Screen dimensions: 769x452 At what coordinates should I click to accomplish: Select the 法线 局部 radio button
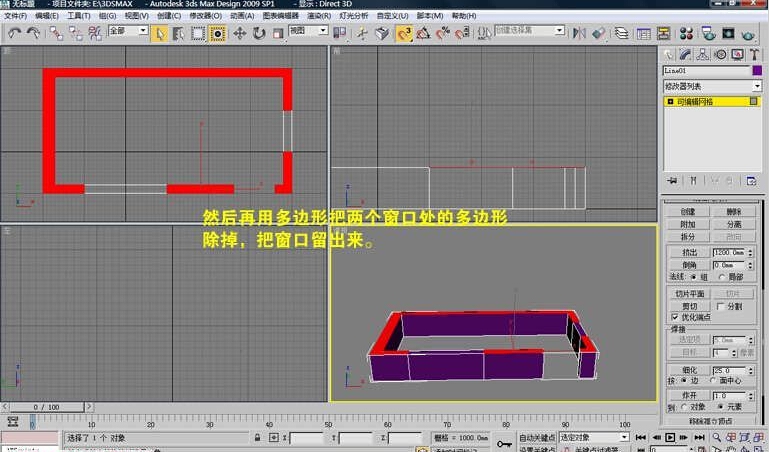(x=722, y=277)
